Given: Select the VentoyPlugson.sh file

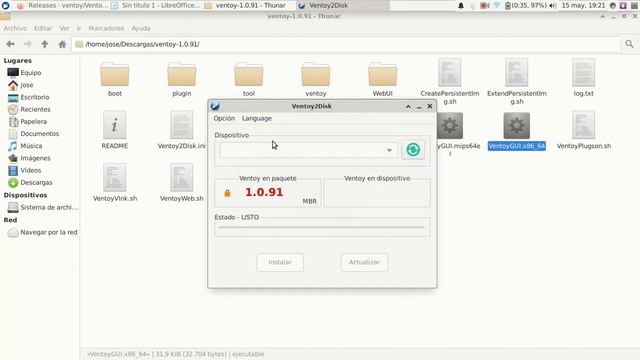Looking at the screenshot, I should 584,131.
